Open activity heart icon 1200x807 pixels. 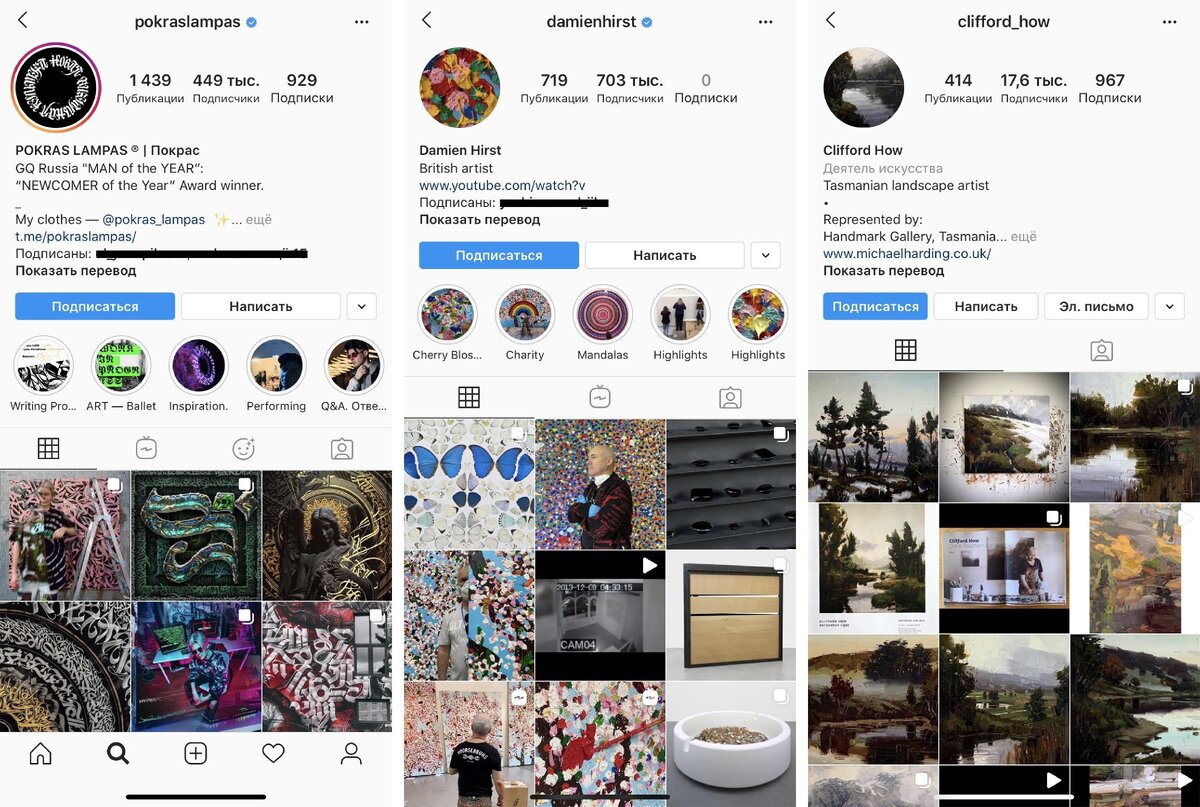point(273,754)
